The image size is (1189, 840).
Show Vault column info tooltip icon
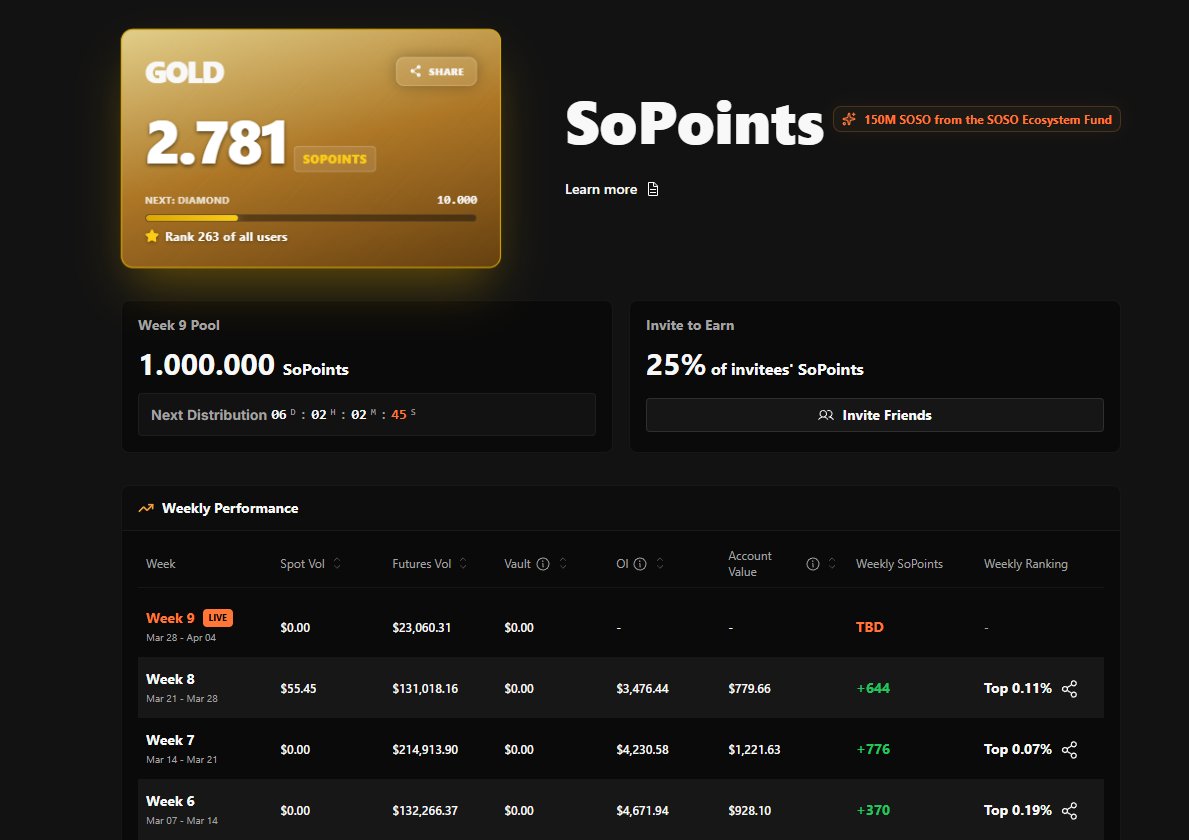(543, 563)
